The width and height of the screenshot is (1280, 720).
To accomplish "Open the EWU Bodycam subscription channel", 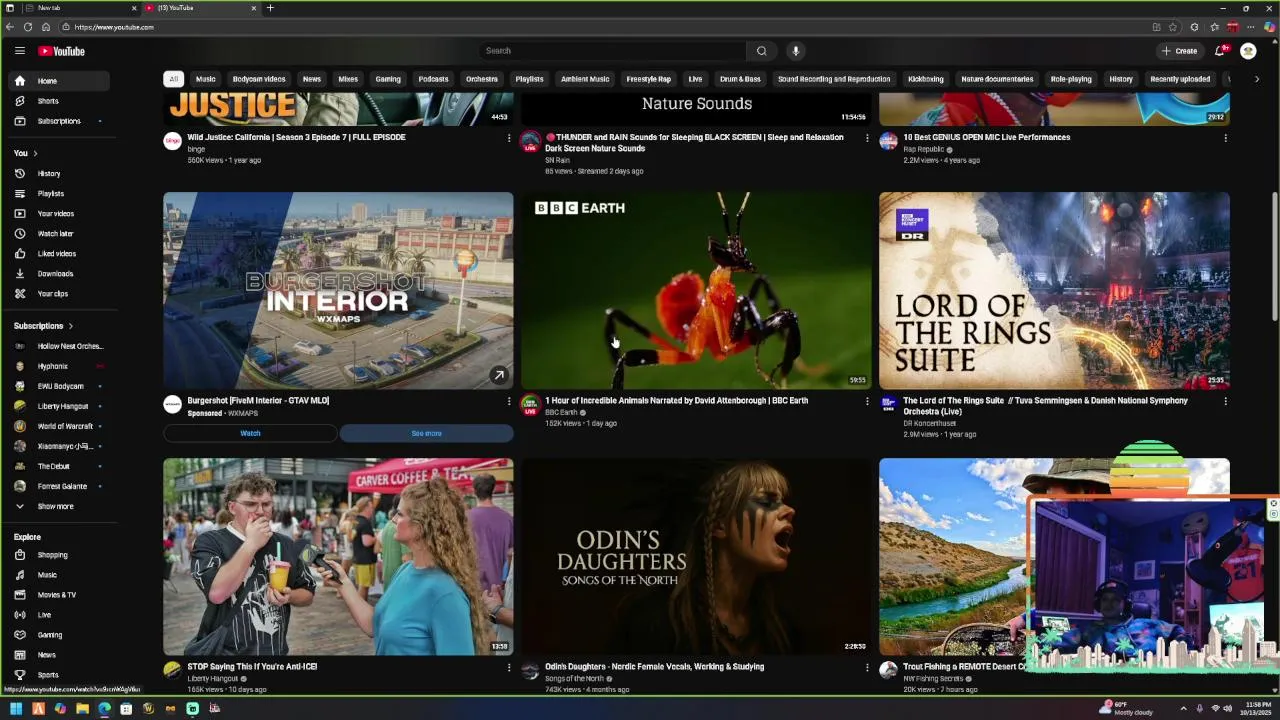I will pyautogui.click(x=60, y=386).
